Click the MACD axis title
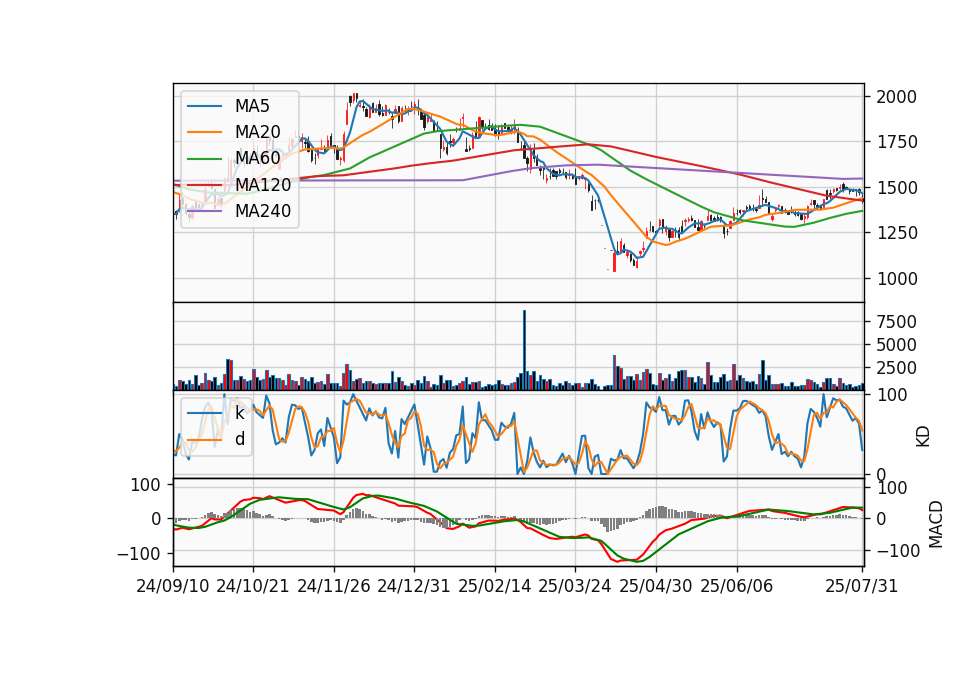The image size is (960, 690). (936, 523)
